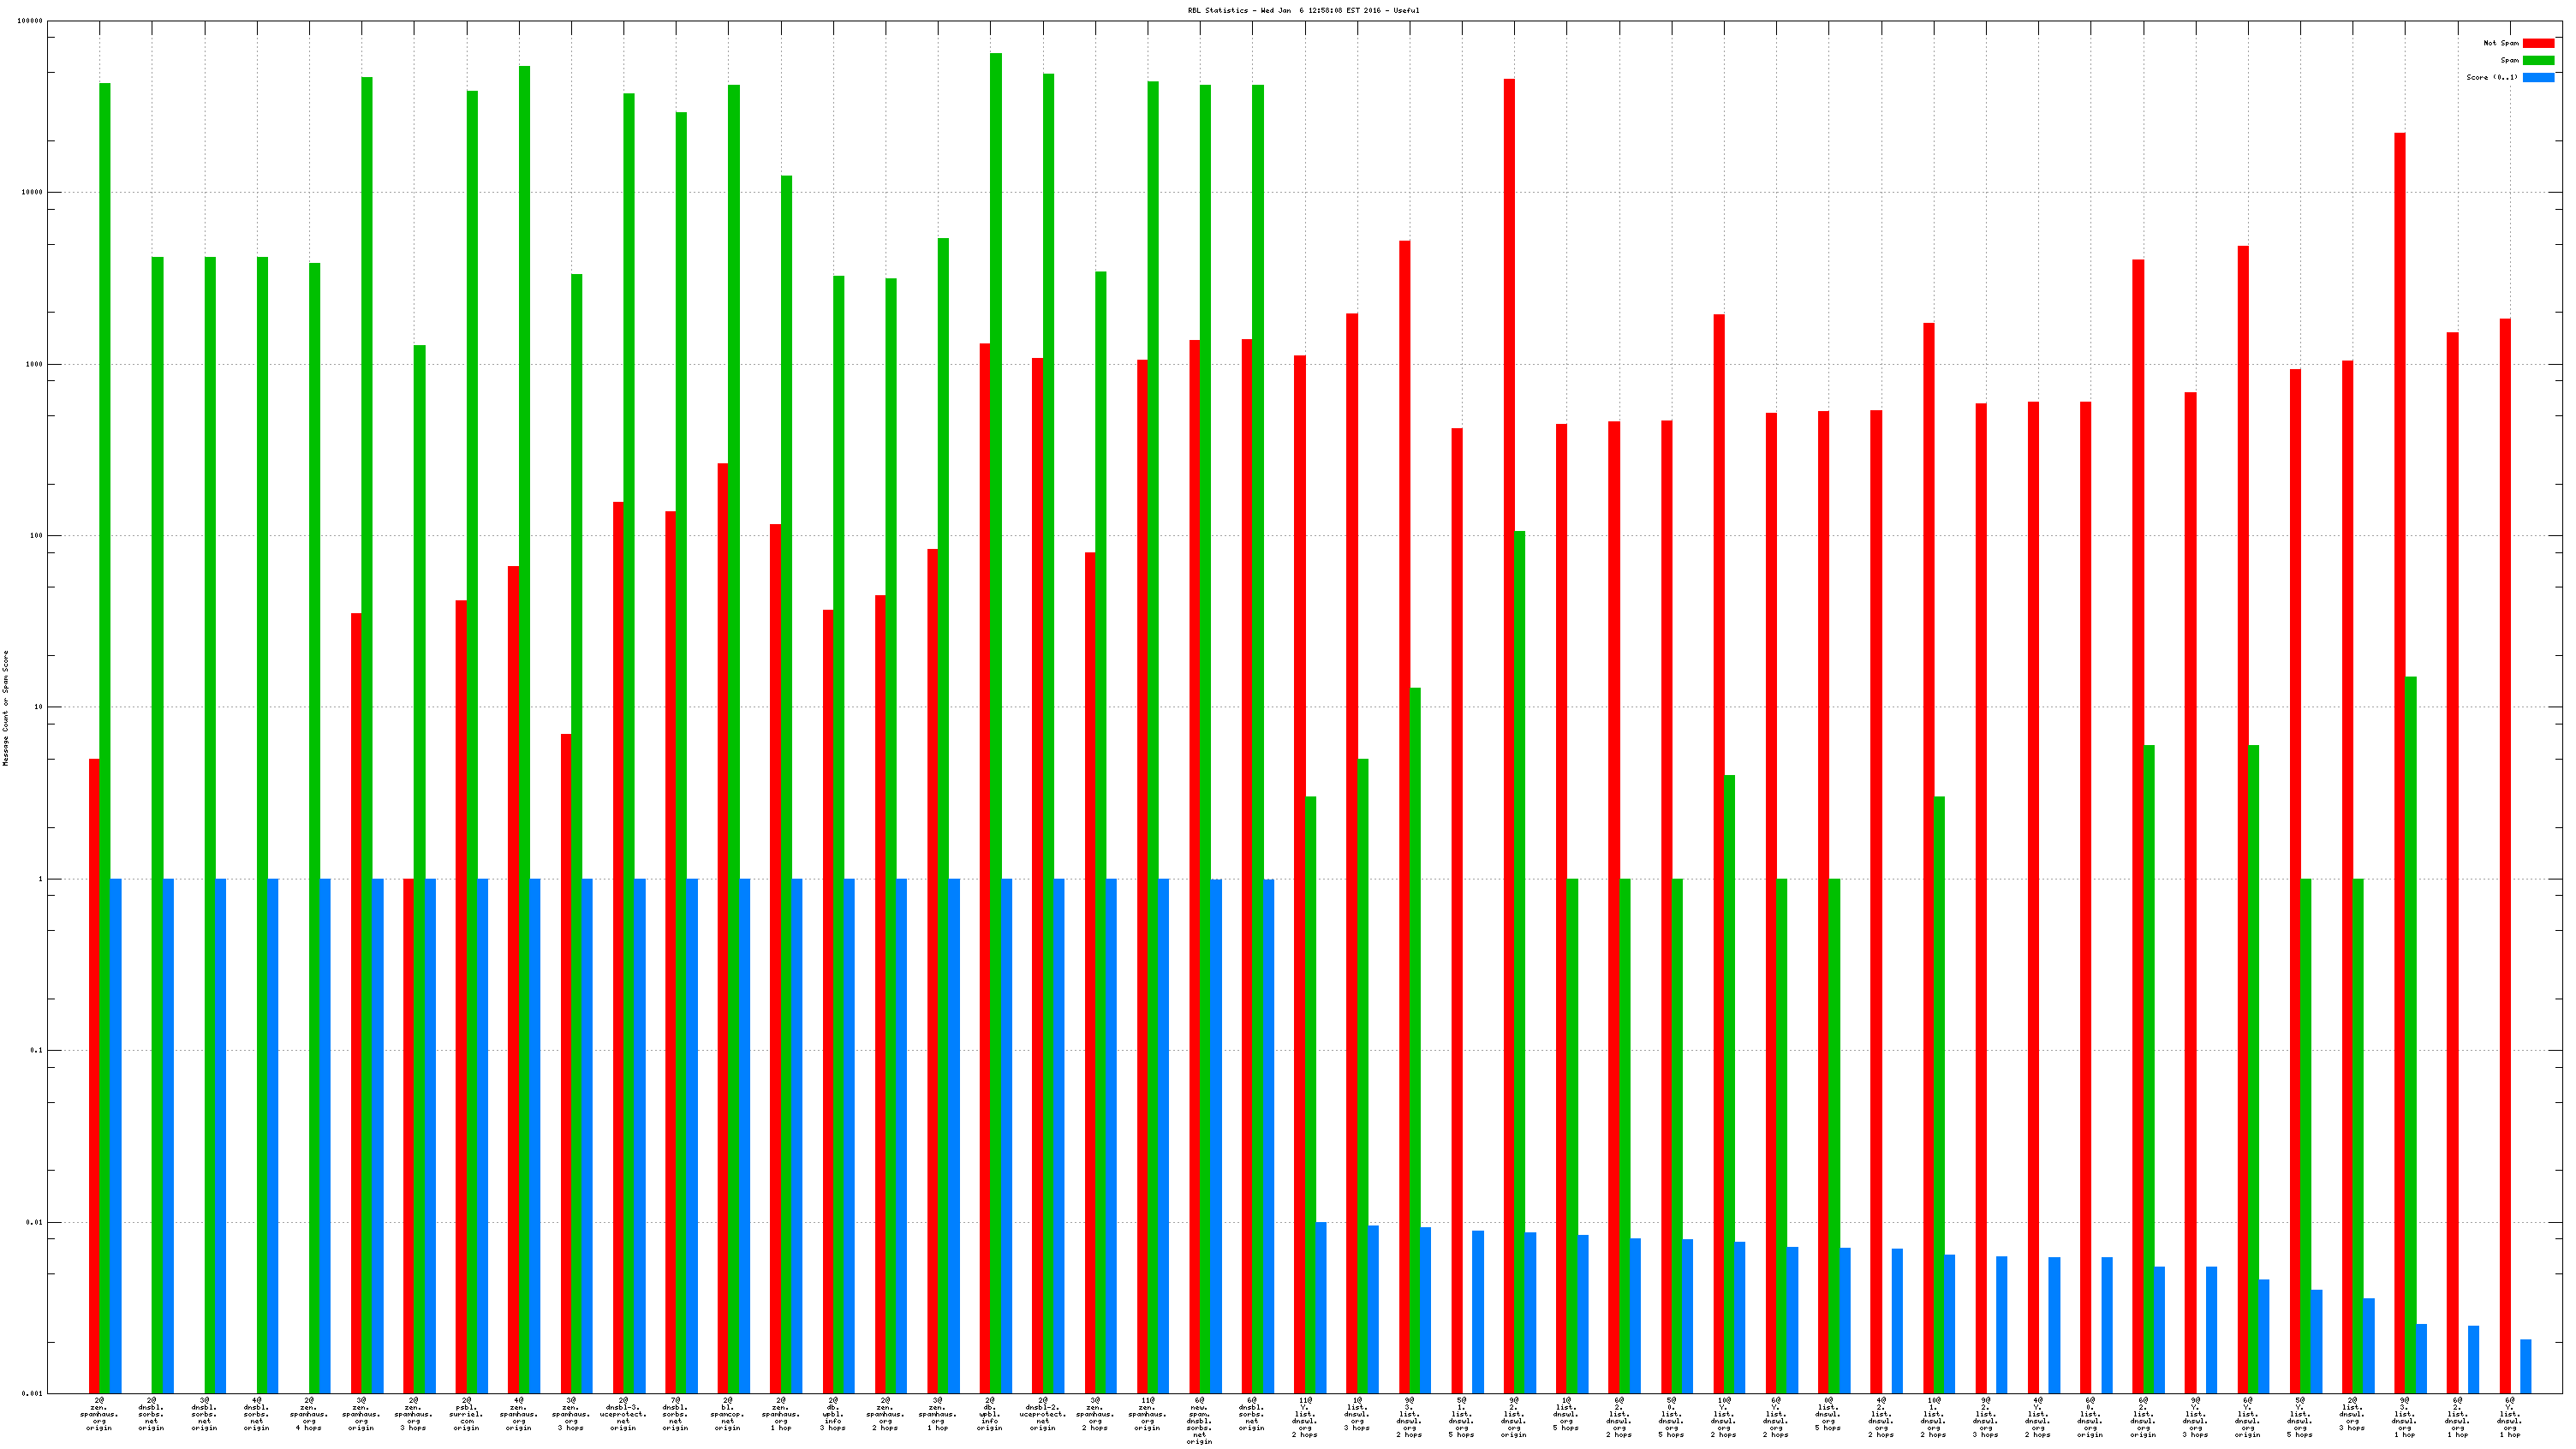Click the bl.spamcop.net origin x-axis label
2576x1449 pixels.
728,1414
